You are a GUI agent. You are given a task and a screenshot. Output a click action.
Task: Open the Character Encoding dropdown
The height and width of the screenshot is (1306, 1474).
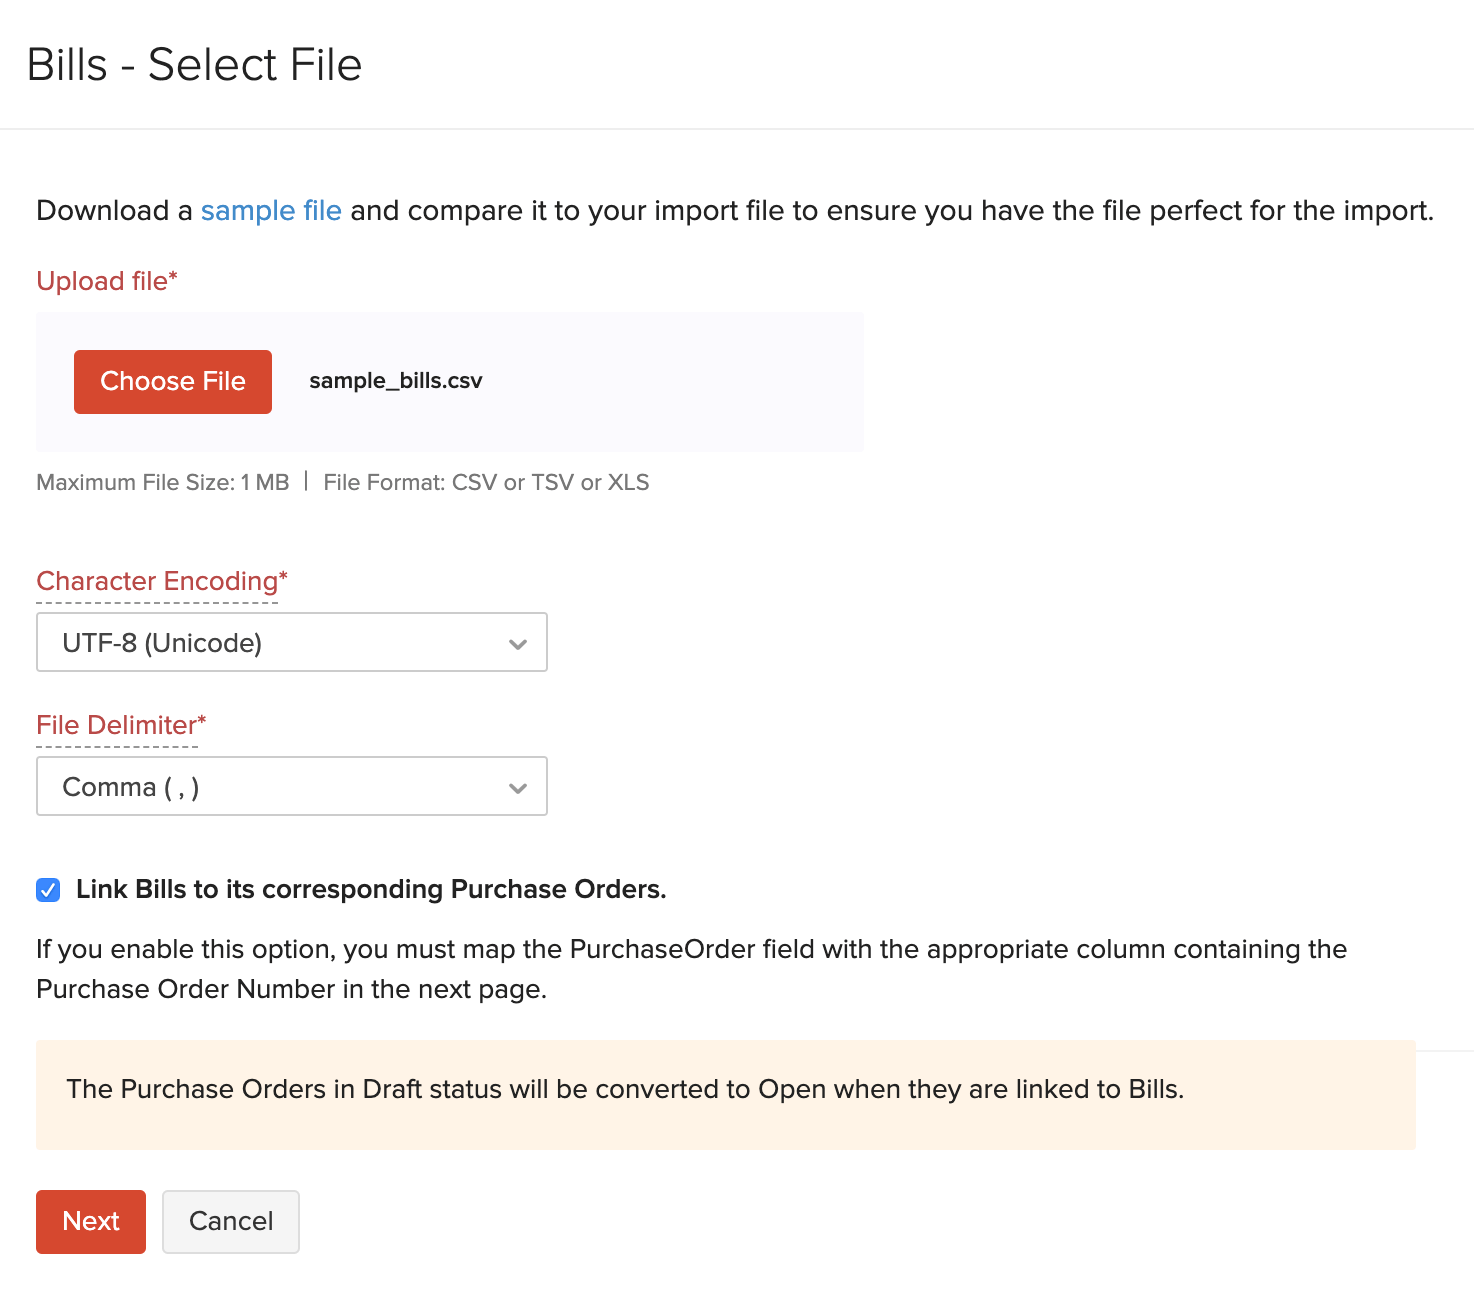291,642
